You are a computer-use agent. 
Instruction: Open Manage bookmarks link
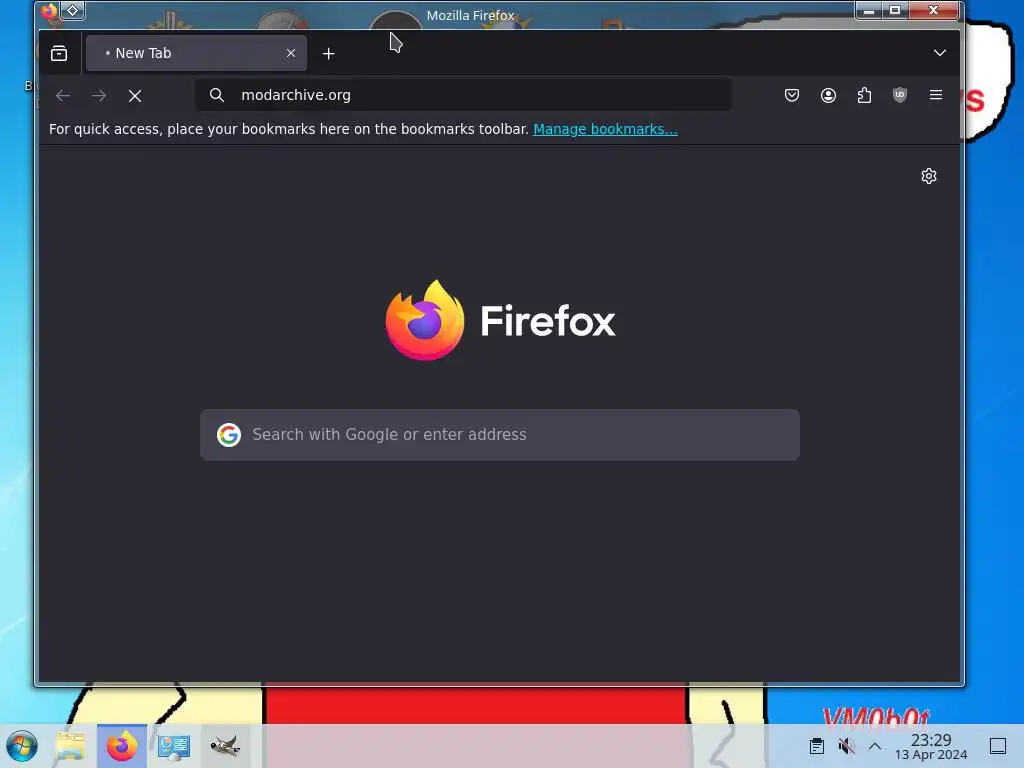pos(605,129)
